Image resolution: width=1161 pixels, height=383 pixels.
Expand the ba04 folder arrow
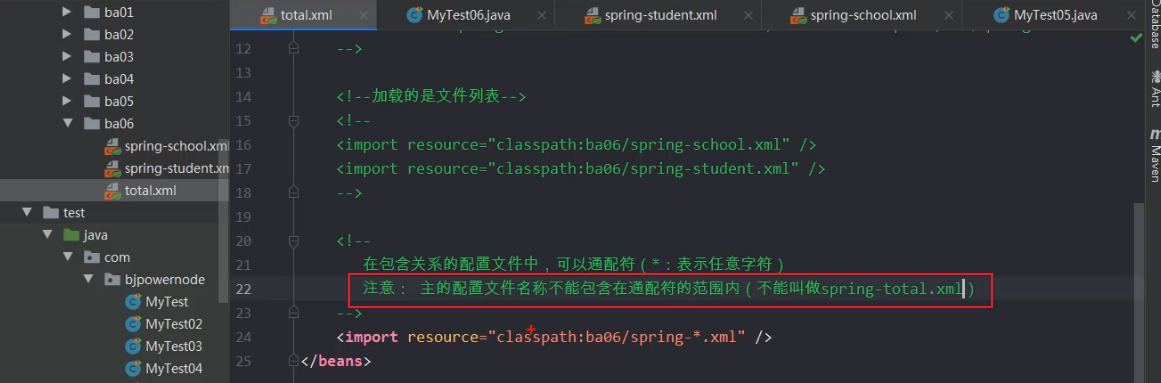click(67, 79)
